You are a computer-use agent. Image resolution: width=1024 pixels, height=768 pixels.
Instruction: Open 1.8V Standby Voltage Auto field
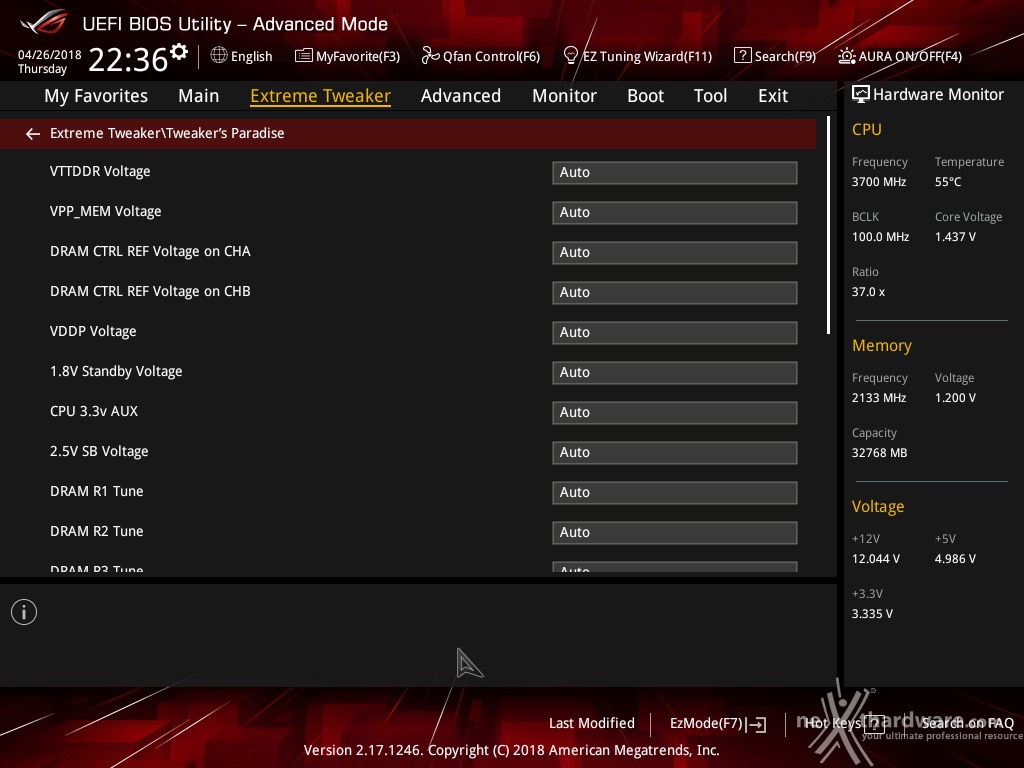click(675, 372)
